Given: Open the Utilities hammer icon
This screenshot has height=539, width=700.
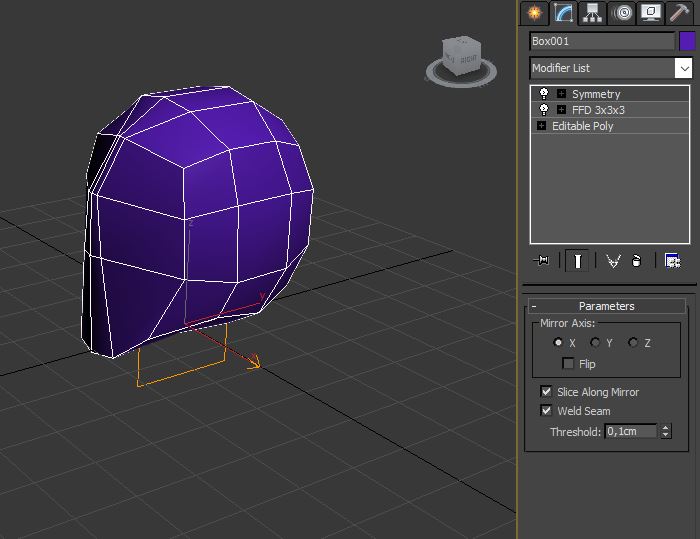Looking at the screenshot, I should coord(681,13).
